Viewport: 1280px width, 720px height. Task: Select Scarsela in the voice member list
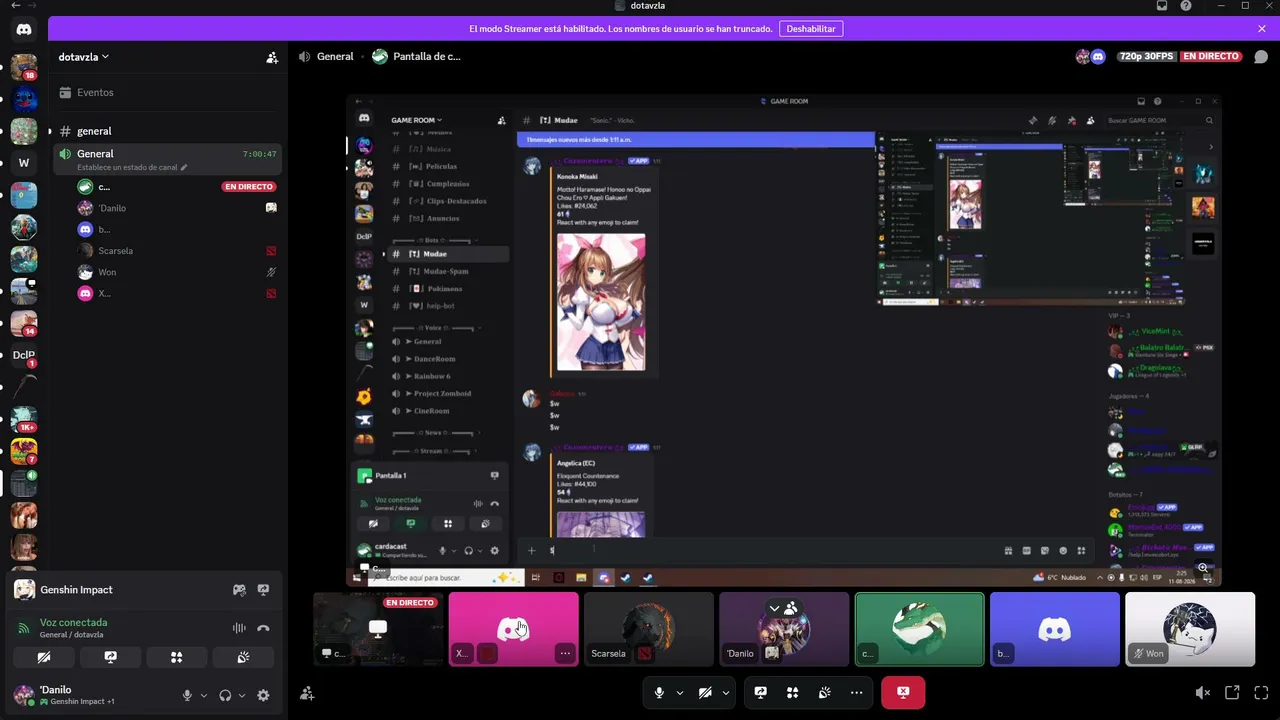coord(176,251)
